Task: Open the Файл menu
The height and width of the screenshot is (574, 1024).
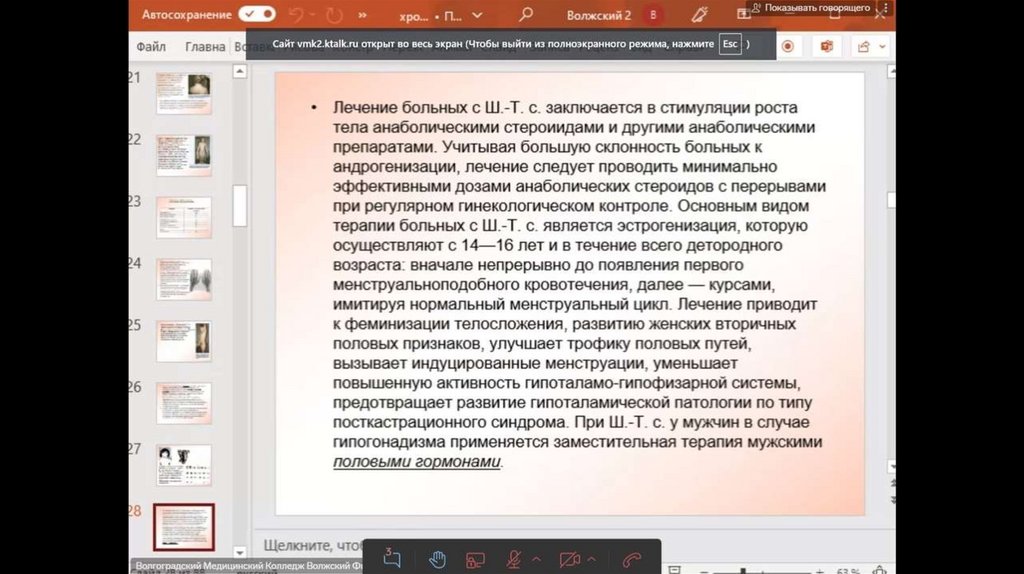Action: pyautogui.click(x=151, y=47)
